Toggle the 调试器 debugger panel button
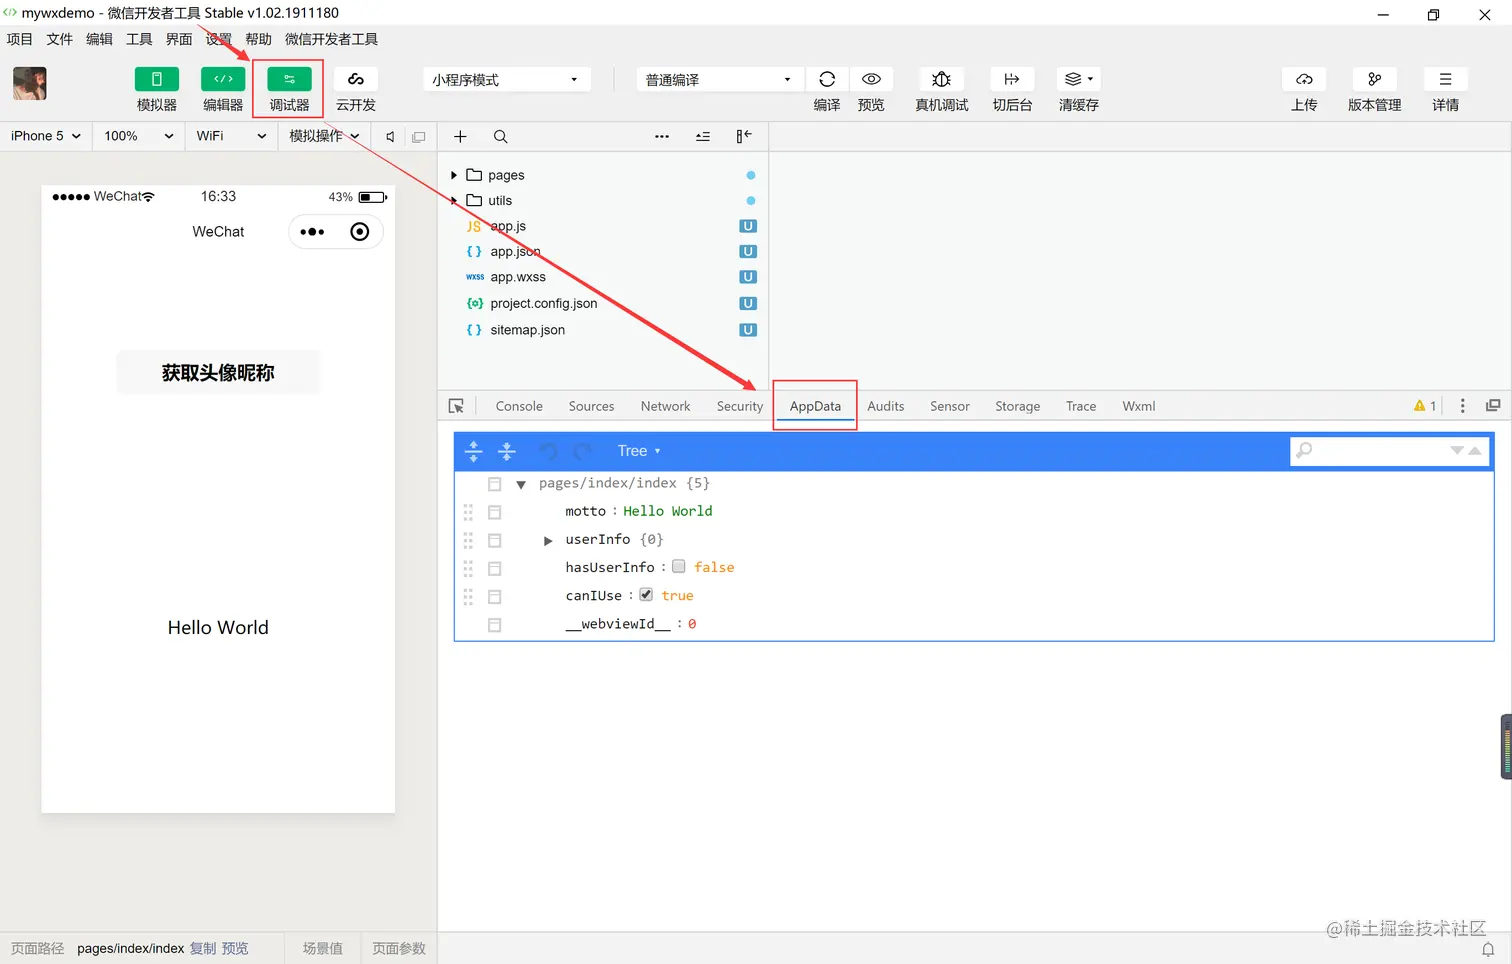Image resolution: width=1512 pixels, height=964 pixels. point(289,79)
